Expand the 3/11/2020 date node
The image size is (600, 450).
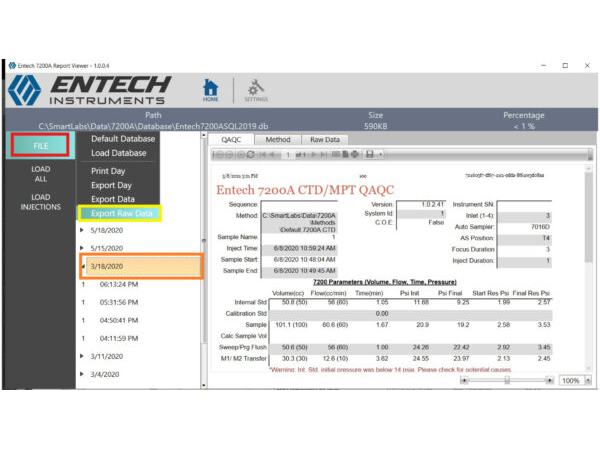pyautogui.click(x=82, y=356)
